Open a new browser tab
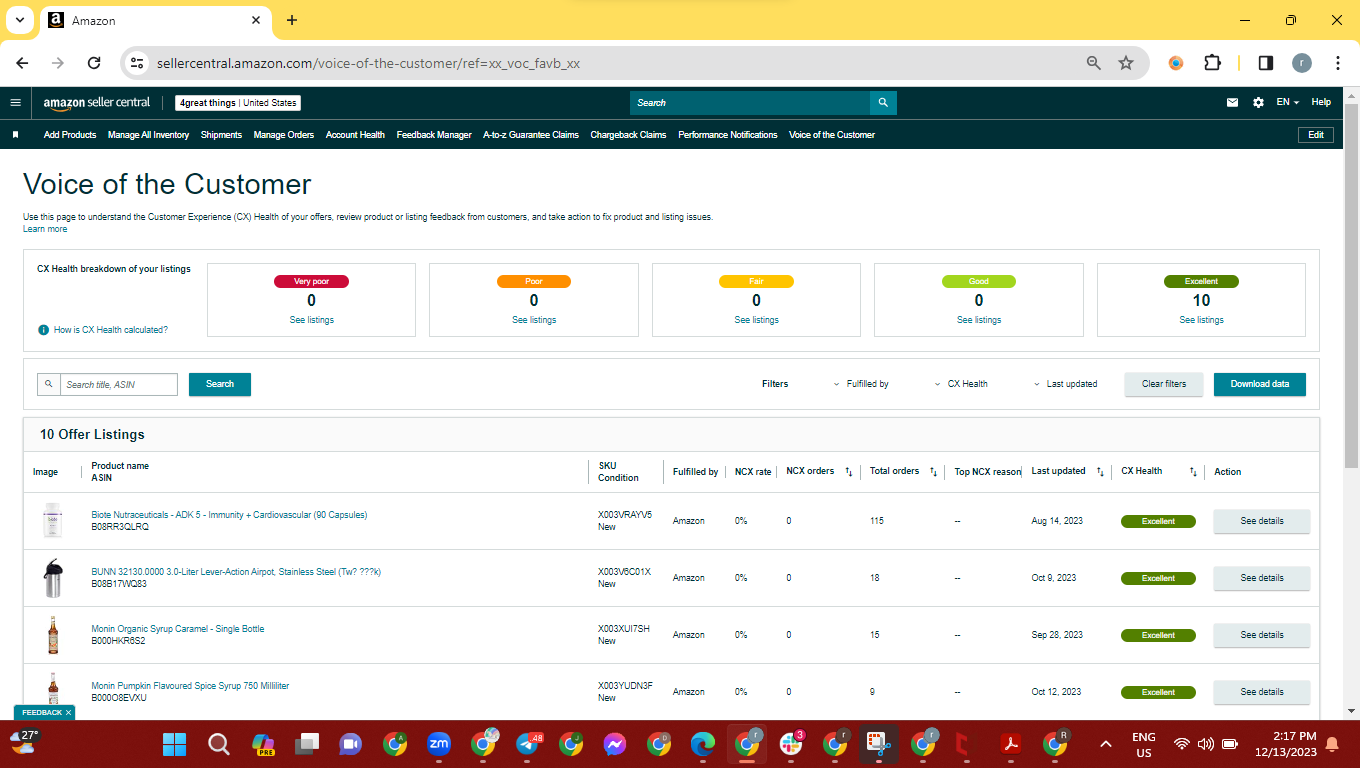The height and width of the screenshot is (768, 1360). pyautogui.click(x=292, y=20)
